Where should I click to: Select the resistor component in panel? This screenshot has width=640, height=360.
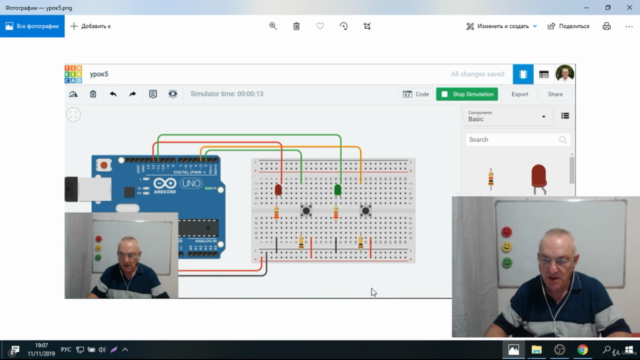coord(491,179)
